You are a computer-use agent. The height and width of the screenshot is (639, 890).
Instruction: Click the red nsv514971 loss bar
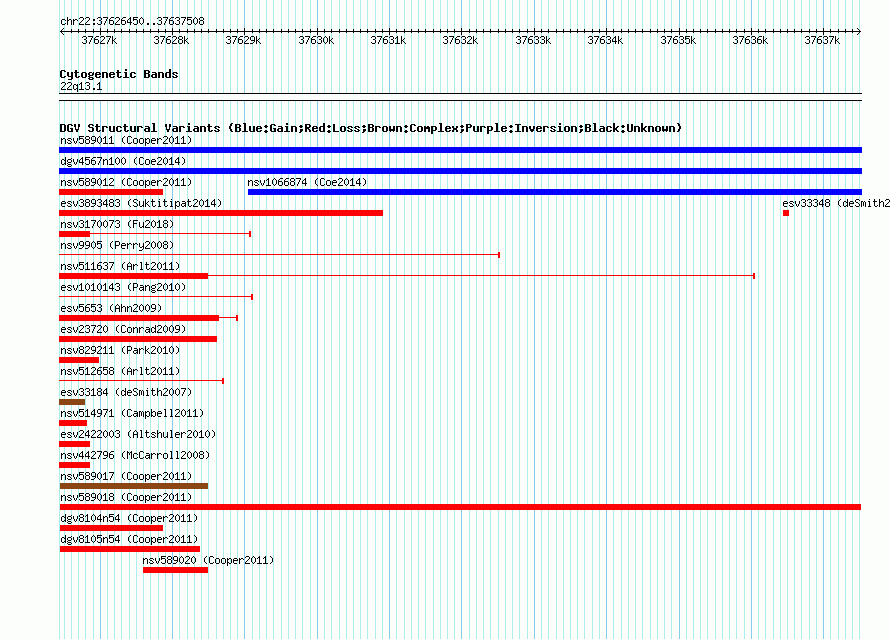73,423
